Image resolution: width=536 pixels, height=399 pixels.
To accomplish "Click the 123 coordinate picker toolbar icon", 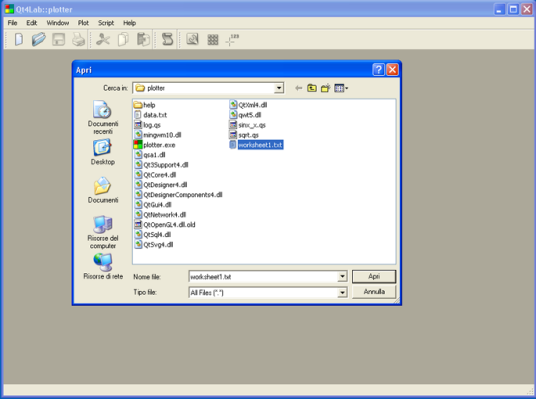I will click(232, 40).
